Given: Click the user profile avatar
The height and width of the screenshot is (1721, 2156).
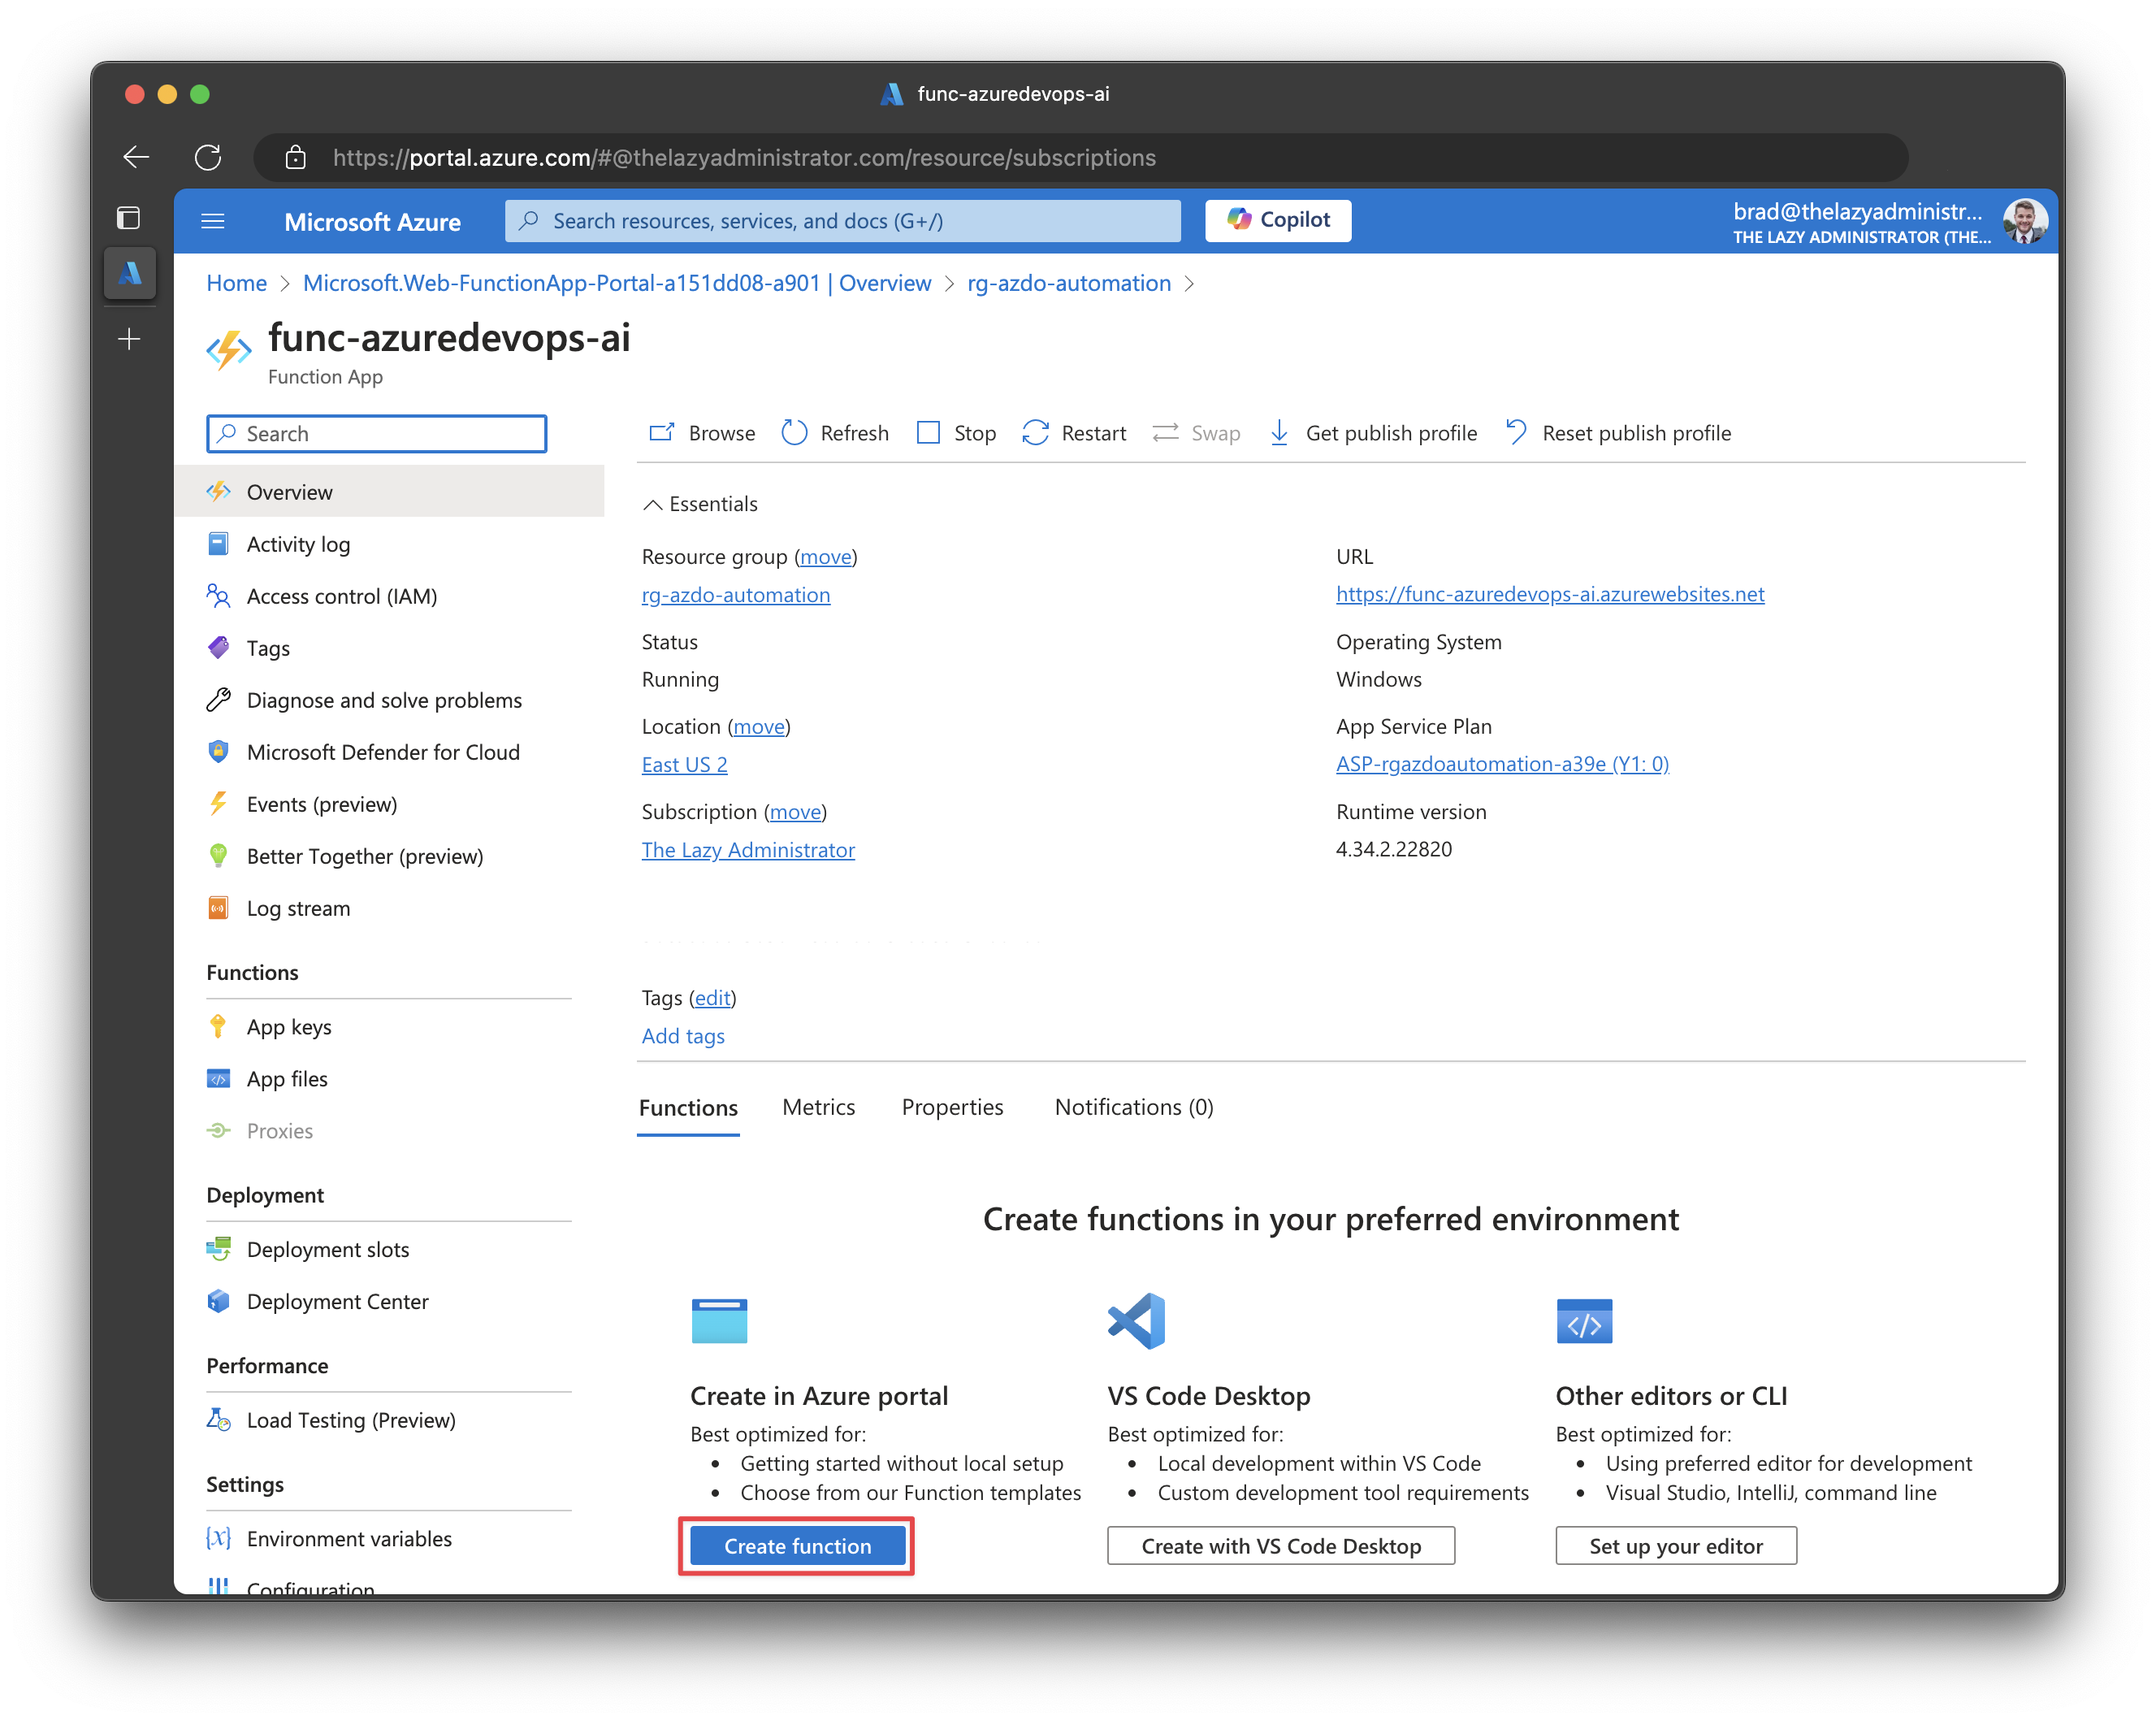Looking at the screenshot, I should (x=2024, y=221).
